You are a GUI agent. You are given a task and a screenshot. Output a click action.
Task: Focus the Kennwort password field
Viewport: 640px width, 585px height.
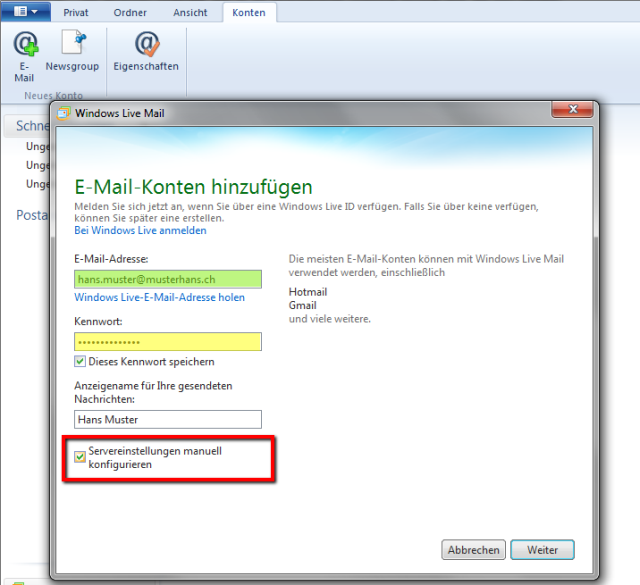[x=167, y=342]
